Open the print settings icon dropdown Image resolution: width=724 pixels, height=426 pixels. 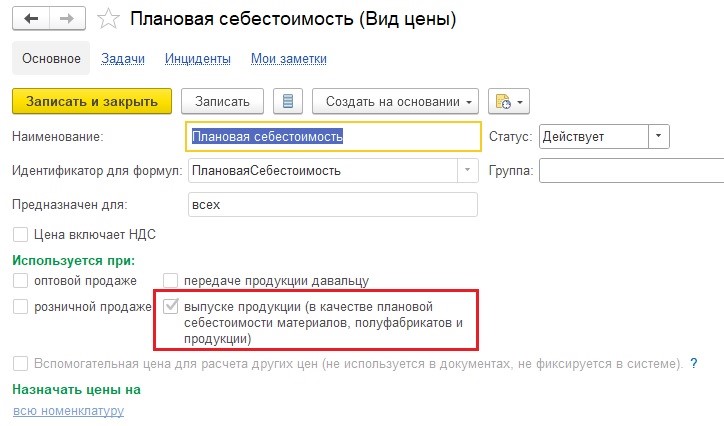(x=509, y=102)
